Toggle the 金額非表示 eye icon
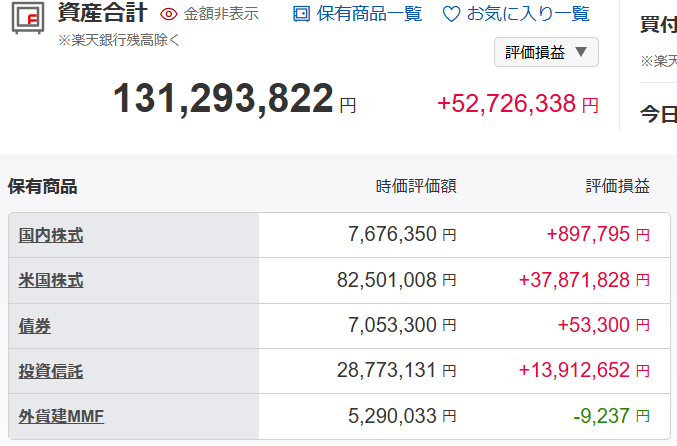677x446 pixels. [x=168, y=14]
